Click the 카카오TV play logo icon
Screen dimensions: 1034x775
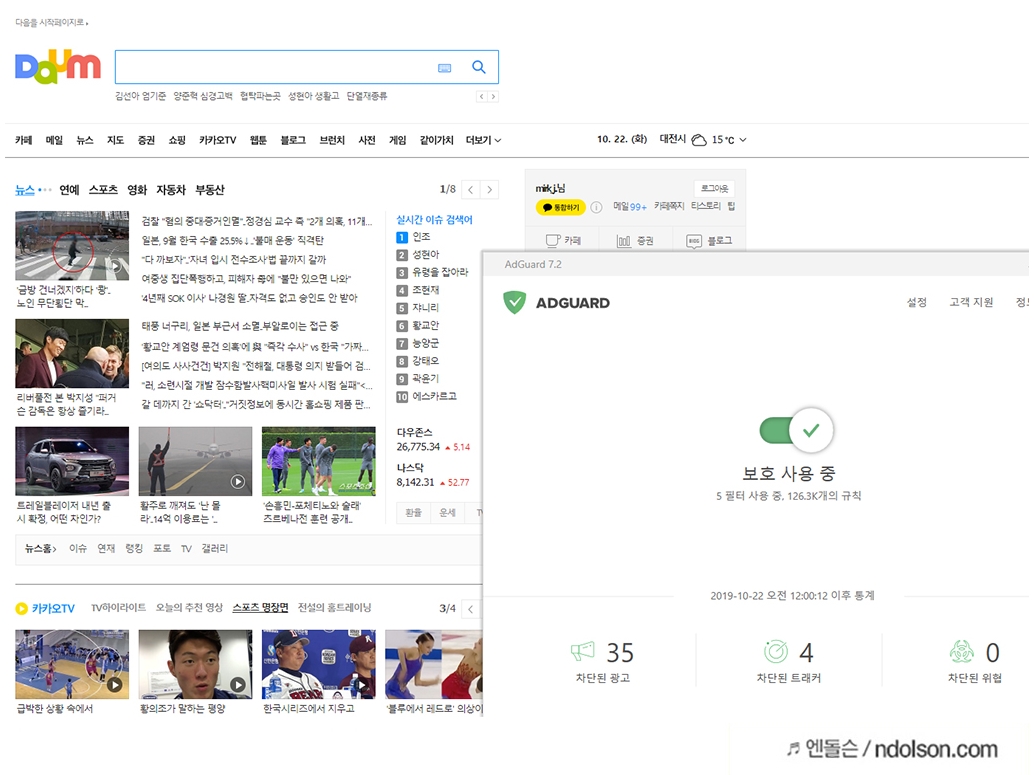pos(22,608)
